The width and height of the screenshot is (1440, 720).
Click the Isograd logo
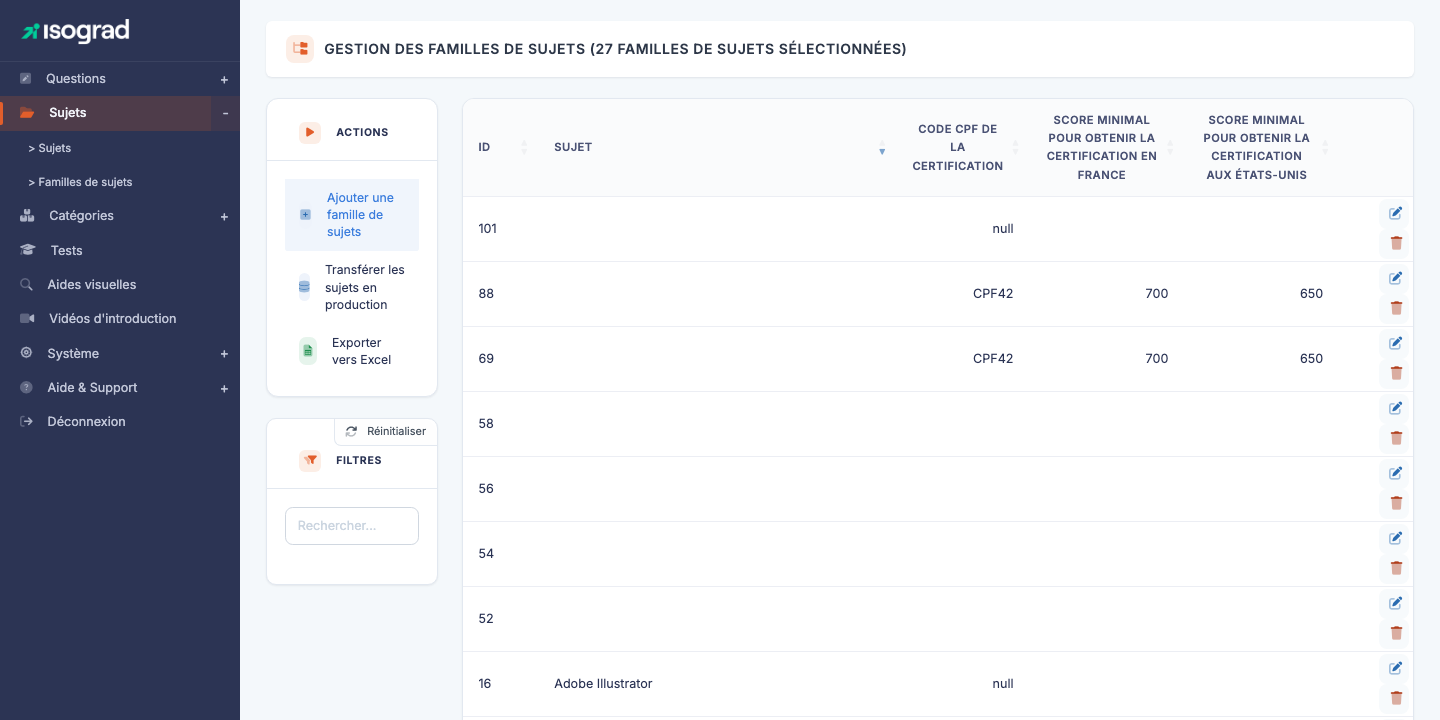click(x=76, y=31)
